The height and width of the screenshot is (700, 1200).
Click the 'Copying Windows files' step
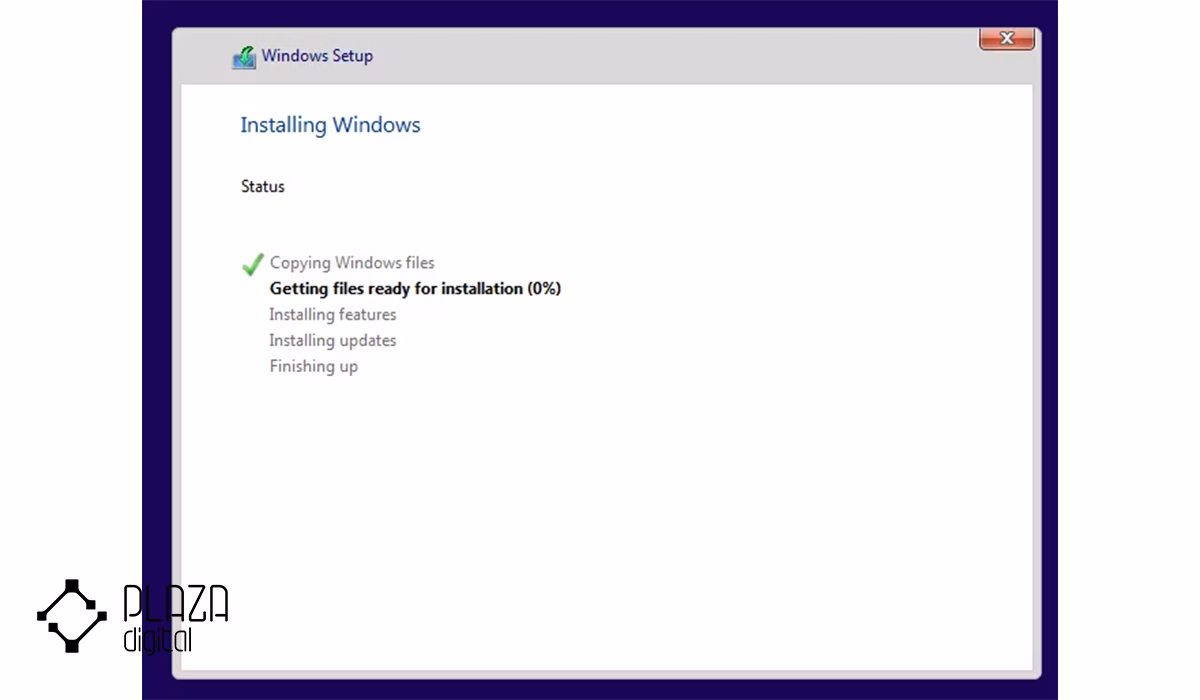click(352, 263)
